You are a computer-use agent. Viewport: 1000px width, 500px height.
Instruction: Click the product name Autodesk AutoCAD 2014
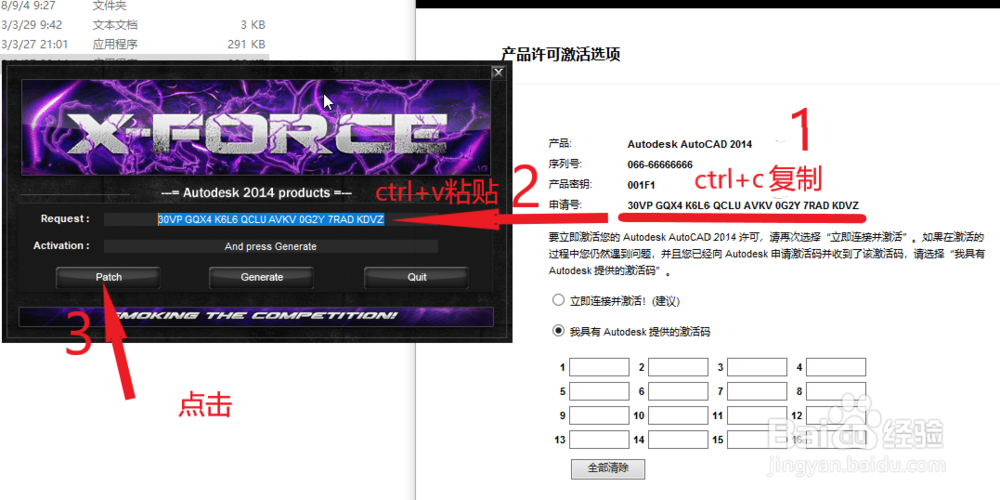tap(689, 144)
